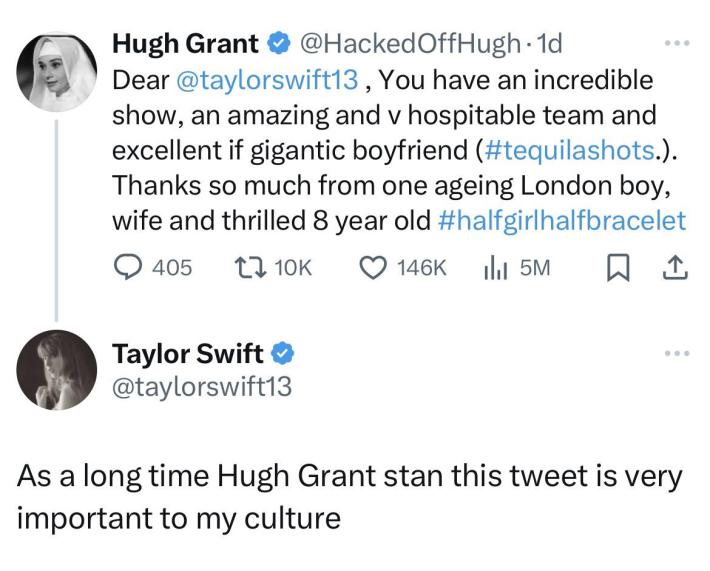The image size is (710, 571).
Task: Open Taylor Swift's profile picture
Action: point(58,370)
